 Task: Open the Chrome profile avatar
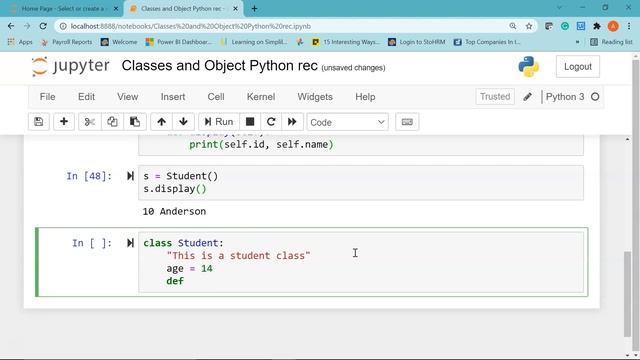point(613,26)
